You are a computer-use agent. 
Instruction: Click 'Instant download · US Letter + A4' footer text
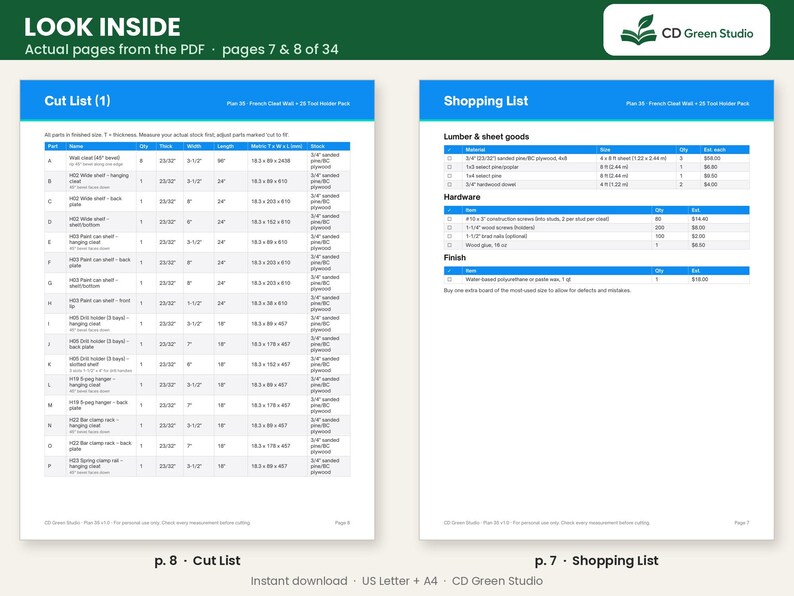point(344,581)
